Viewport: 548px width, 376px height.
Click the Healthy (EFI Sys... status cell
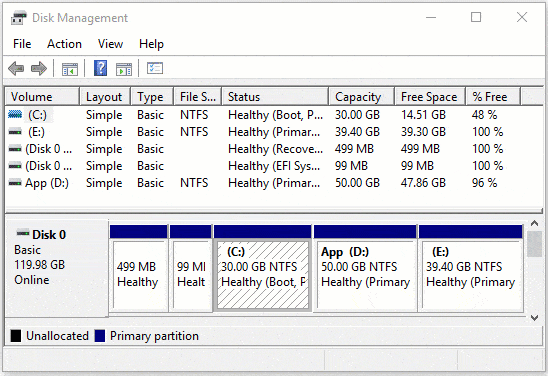click(x=274, y=166)
